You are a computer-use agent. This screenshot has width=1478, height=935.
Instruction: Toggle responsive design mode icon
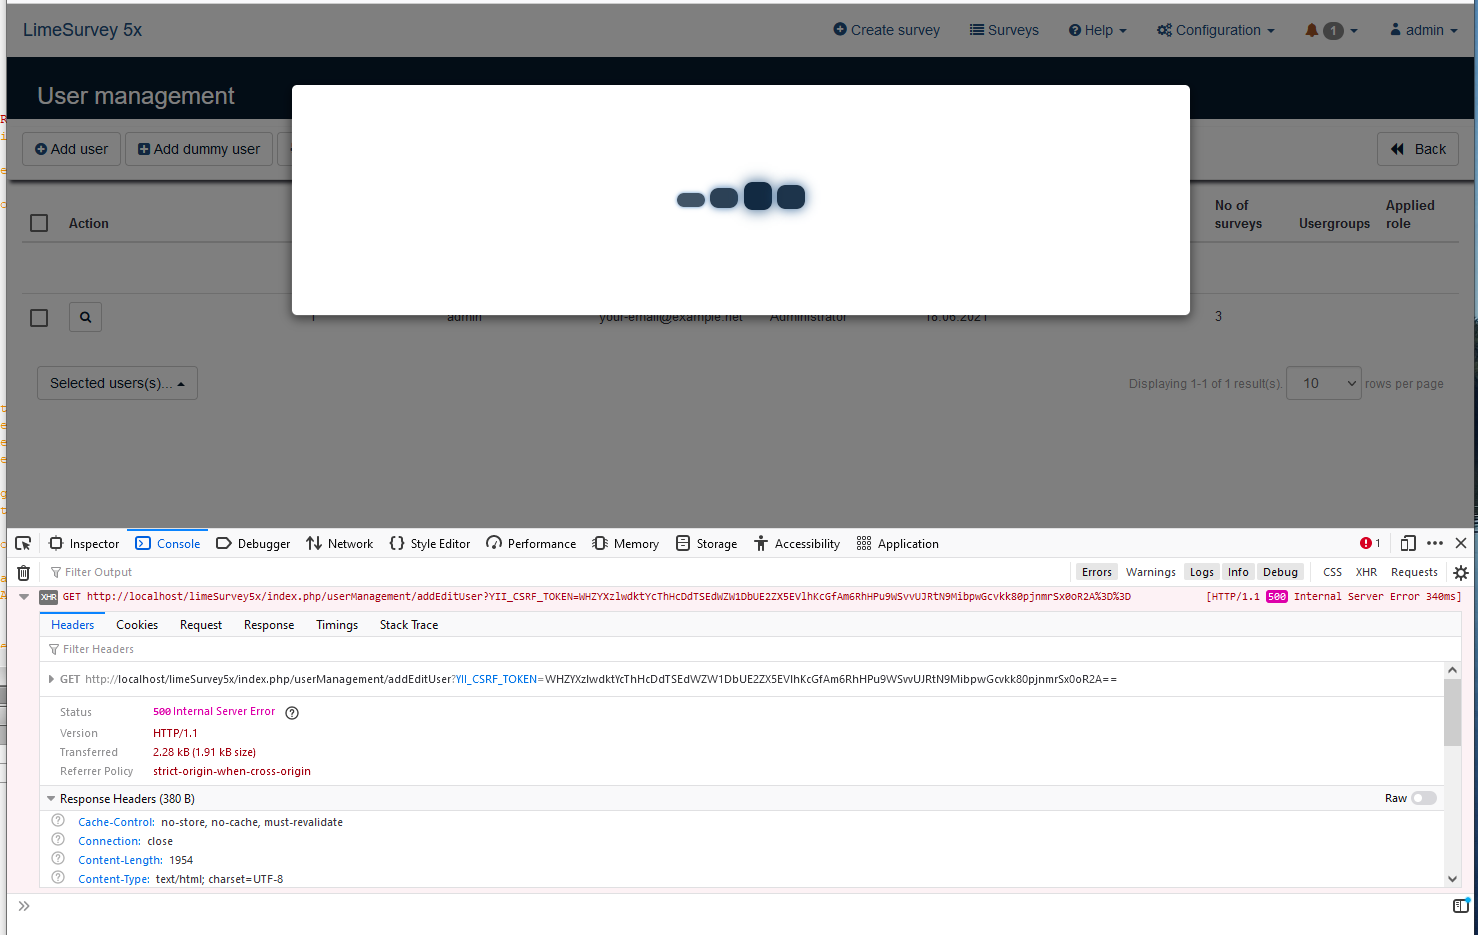(1408, 543)
